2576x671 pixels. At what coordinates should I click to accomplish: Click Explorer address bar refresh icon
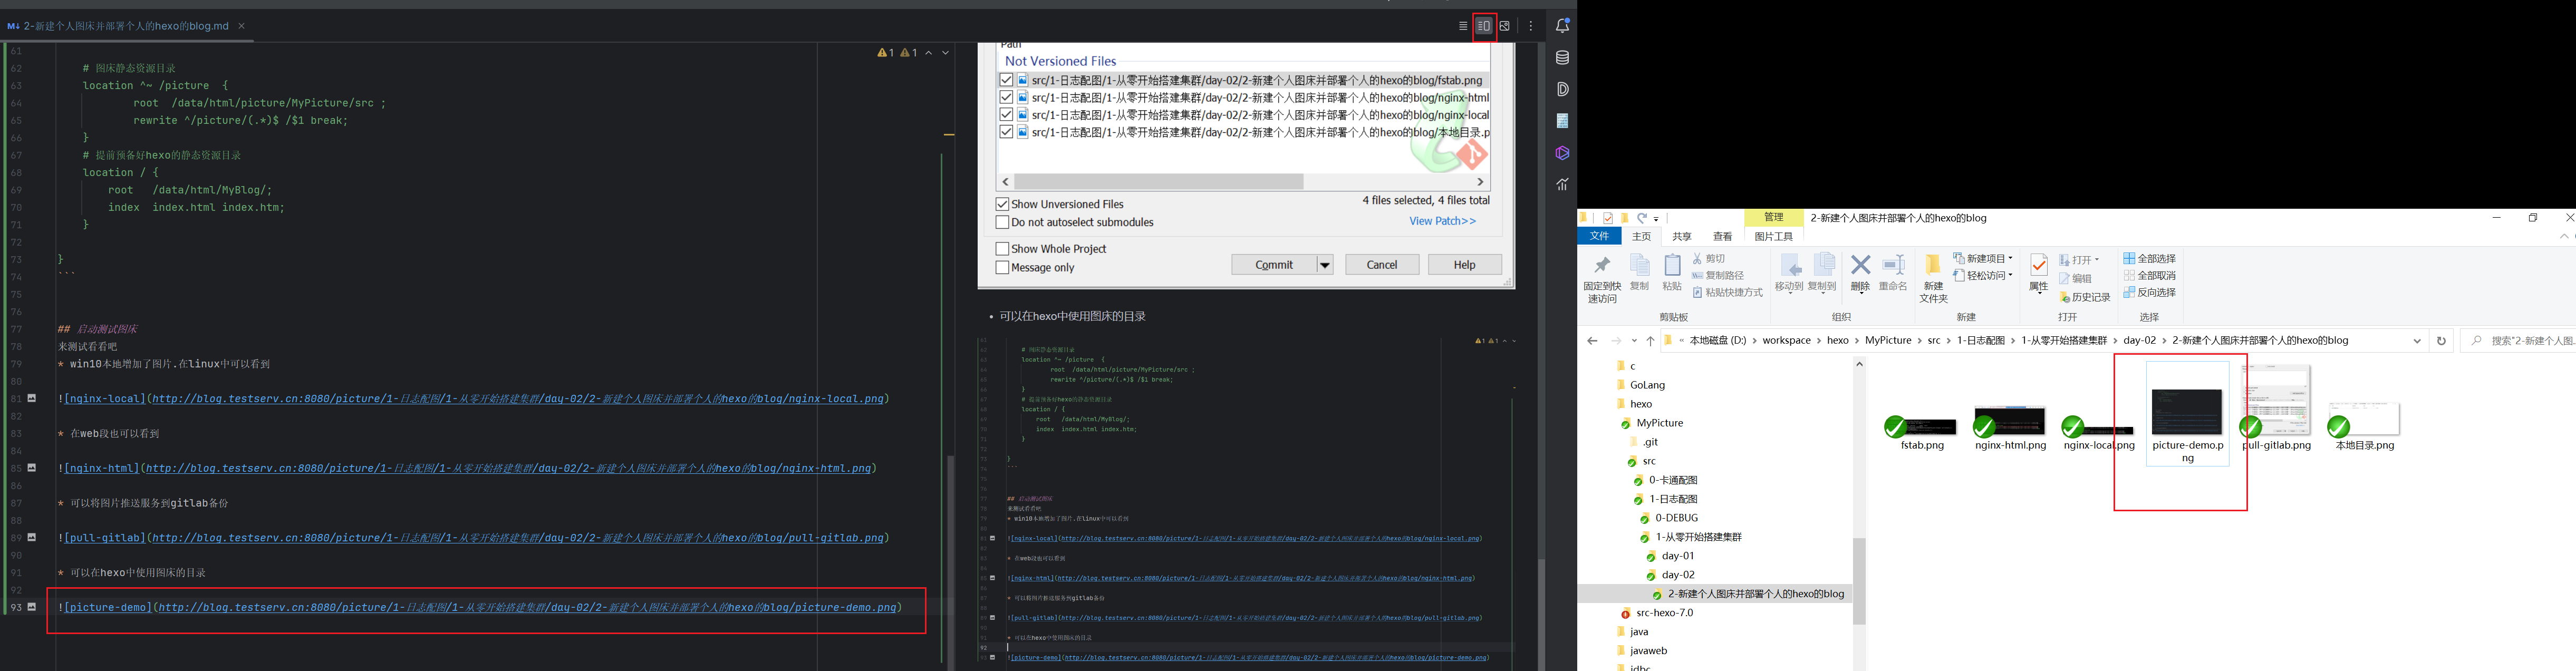[x=2441, y=341]
